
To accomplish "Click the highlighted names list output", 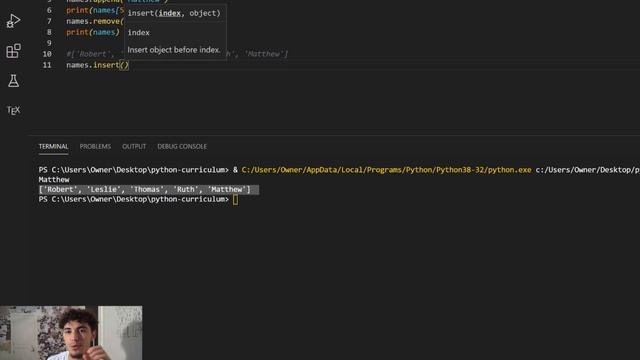I will pos(149,189).
